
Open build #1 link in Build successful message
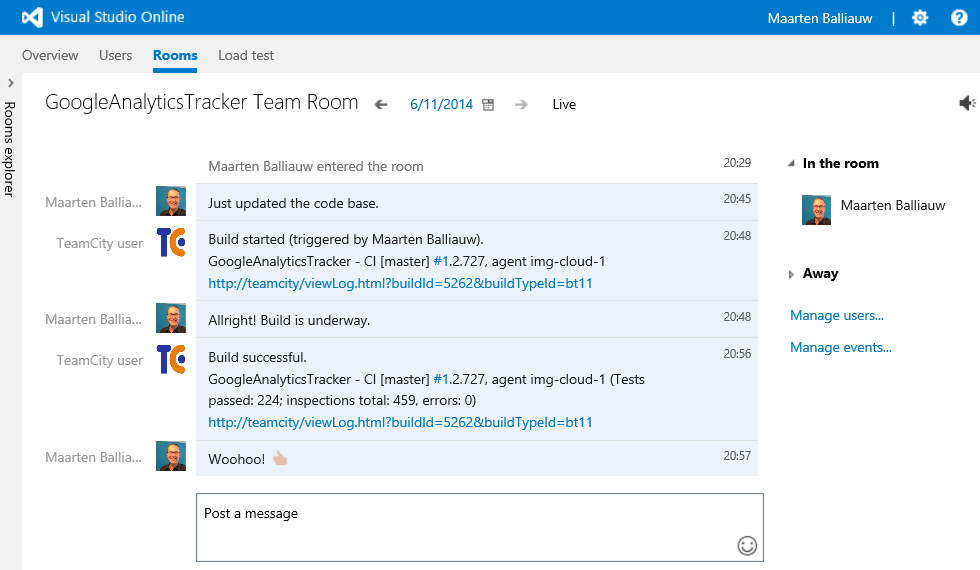tap(441, 379)
